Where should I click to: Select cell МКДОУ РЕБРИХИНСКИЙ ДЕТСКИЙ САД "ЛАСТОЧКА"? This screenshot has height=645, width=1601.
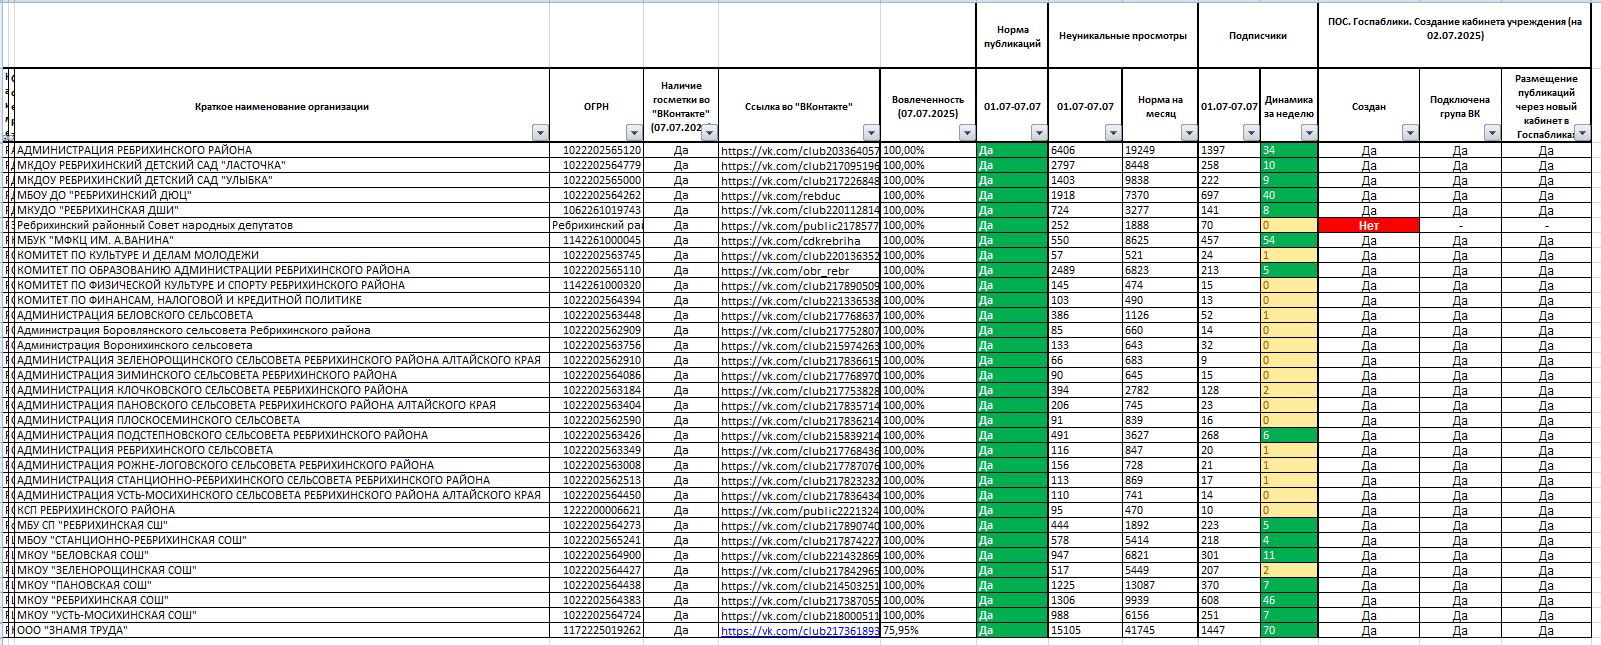tap(282, 166)
